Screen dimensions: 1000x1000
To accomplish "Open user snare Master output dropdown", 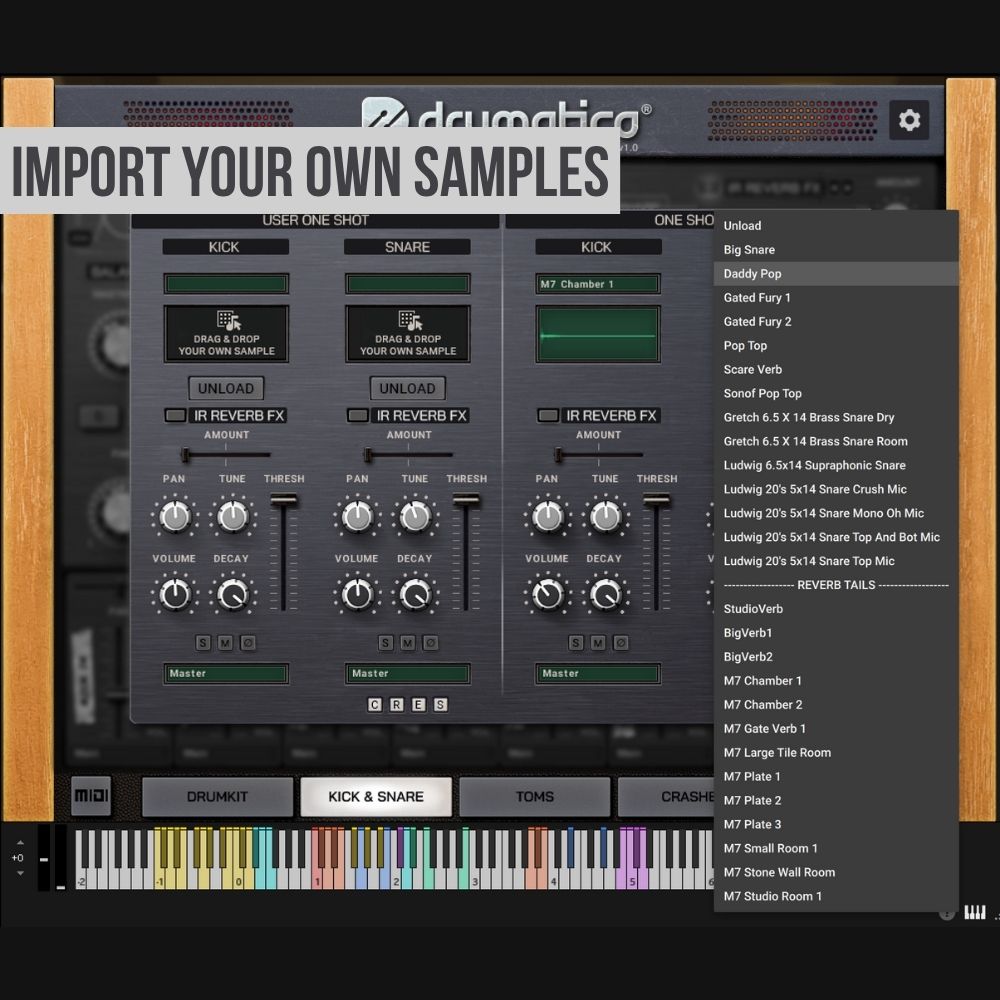I will click(x=408, y=673).
